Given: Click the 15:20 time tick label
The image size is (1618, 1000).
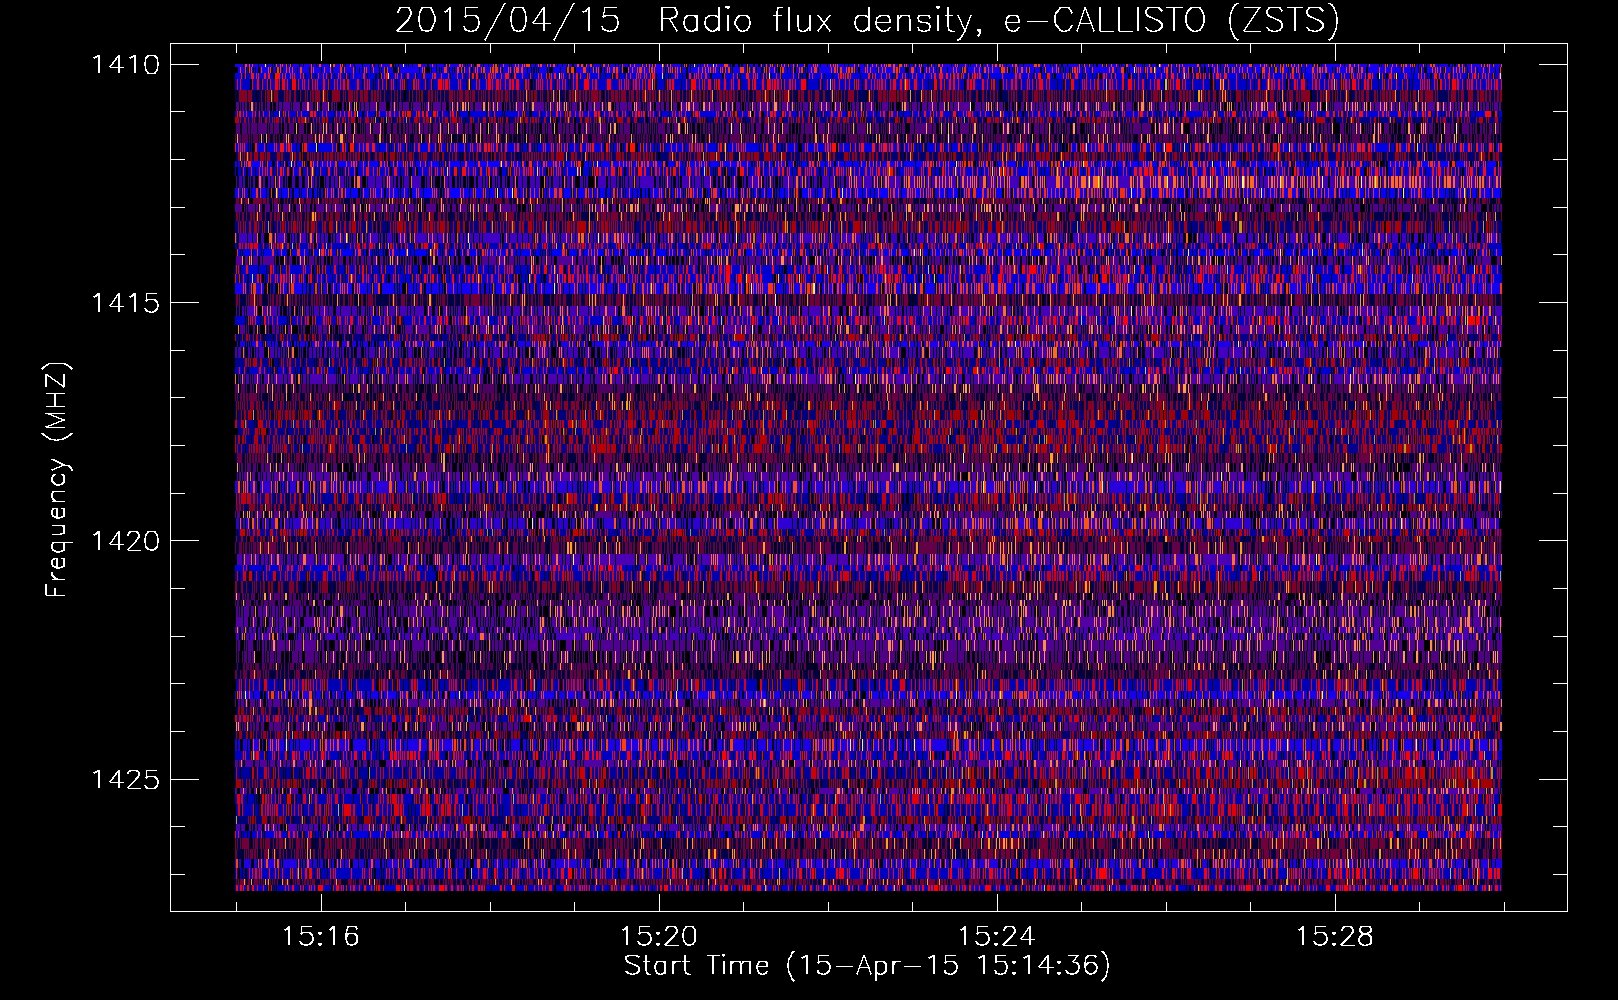Looking at the screenshot, I should tap(658, 936).
